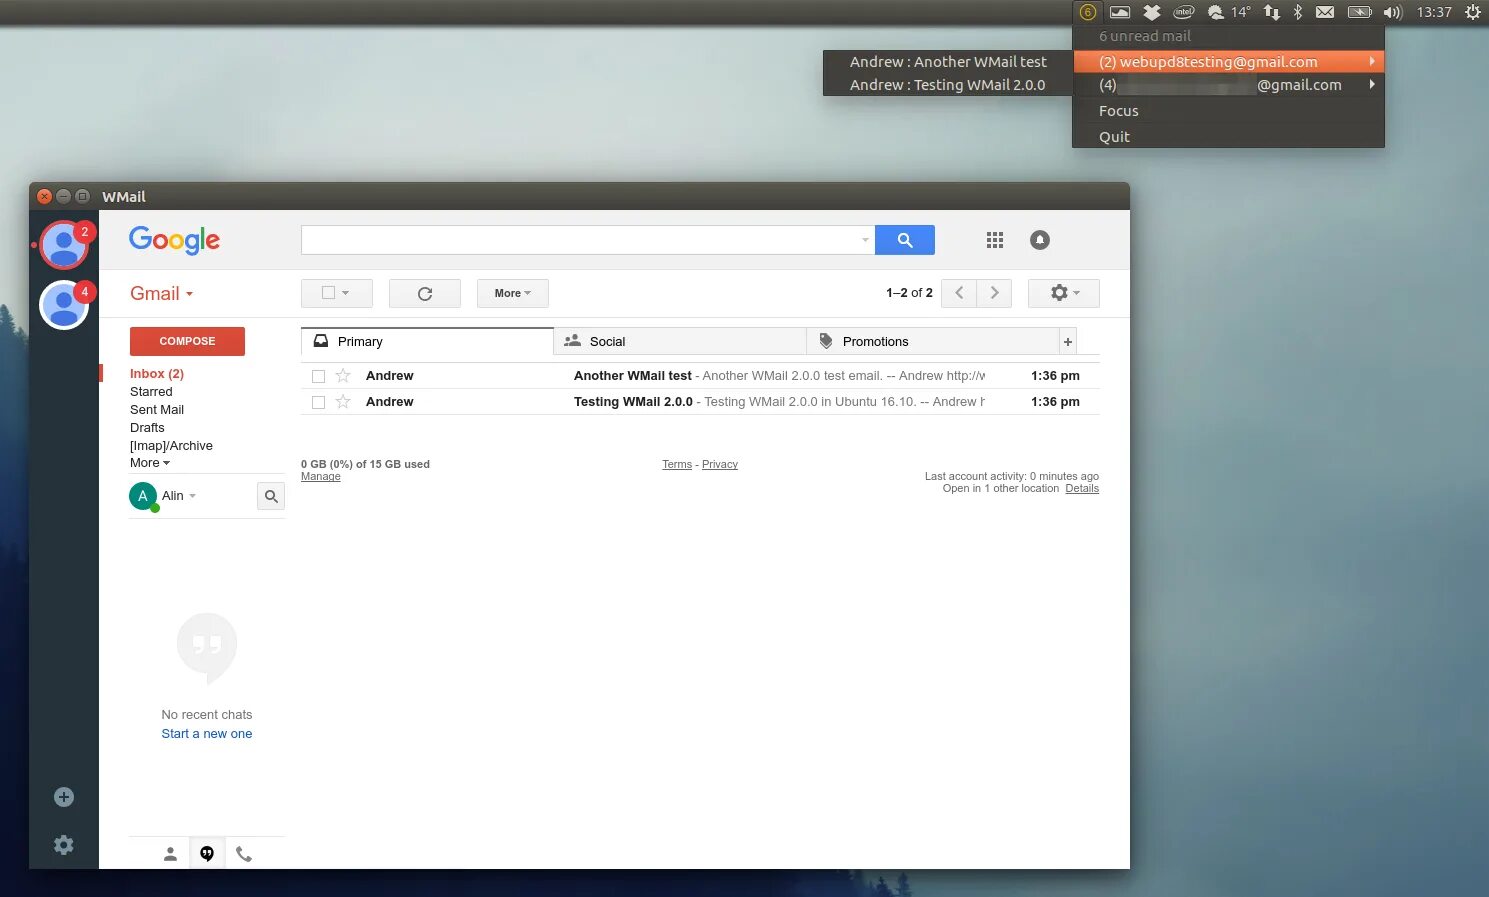Open Privacy link
This screenshot has width=1489, height=897.
pyautogui.click(x=720, y=465)
